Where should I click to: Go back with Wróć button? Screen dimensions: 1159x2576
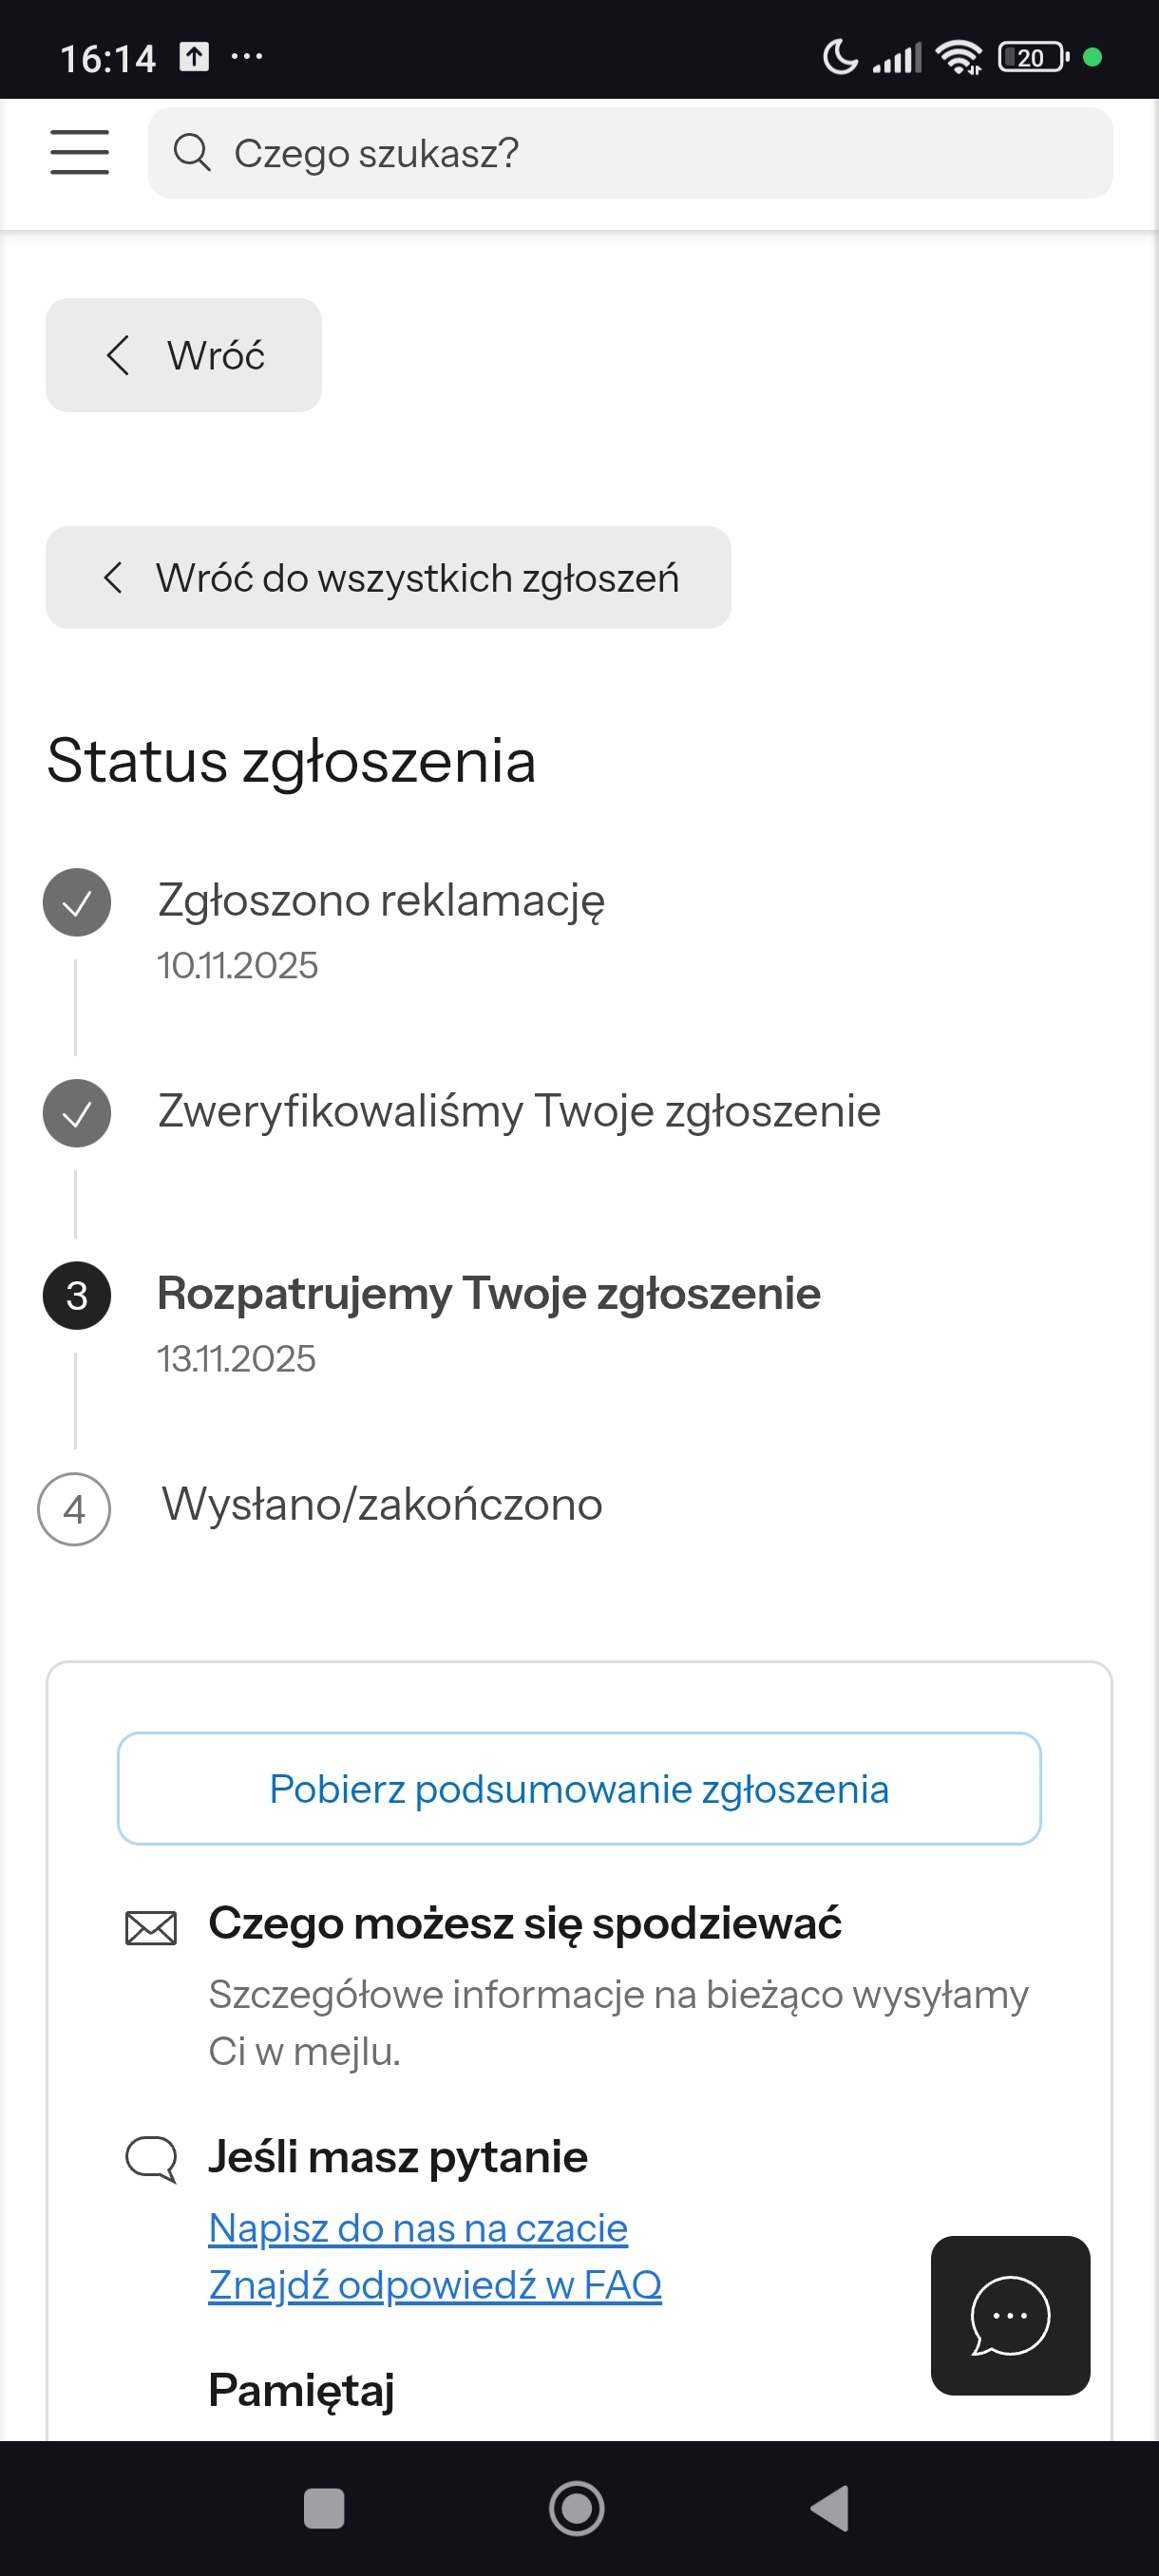click(184, 355)
